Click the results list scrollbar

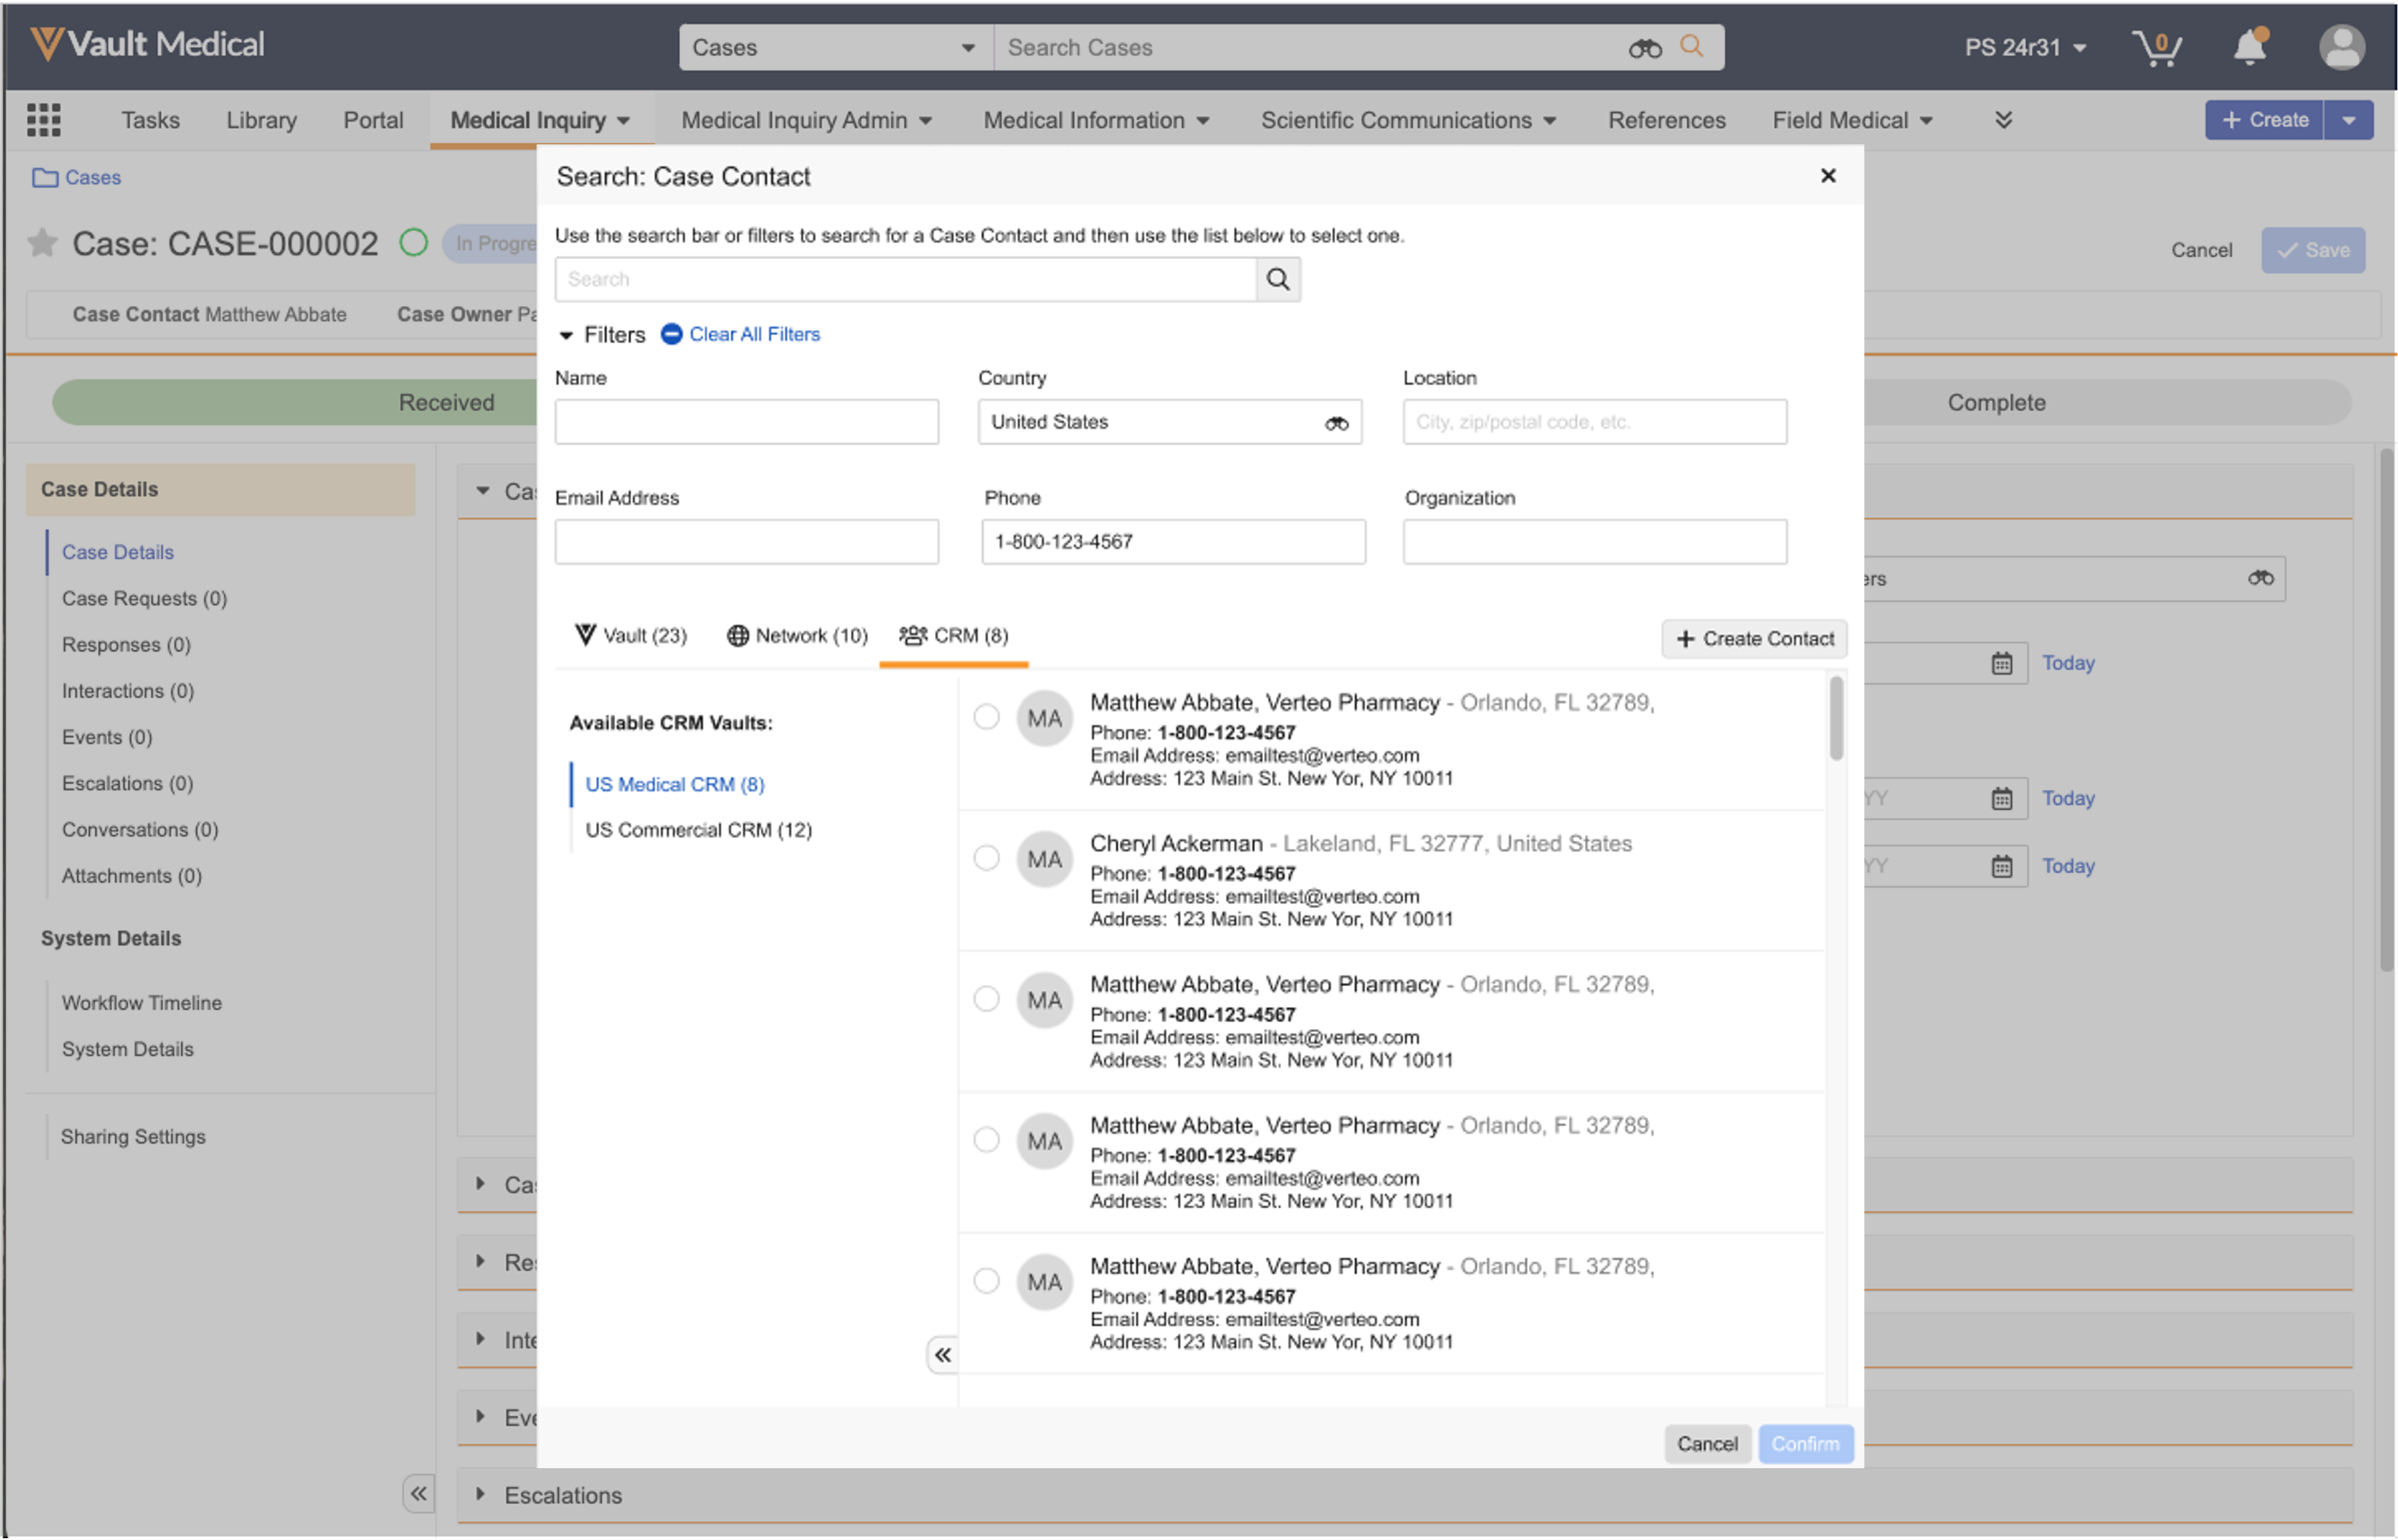[1836, 719]
